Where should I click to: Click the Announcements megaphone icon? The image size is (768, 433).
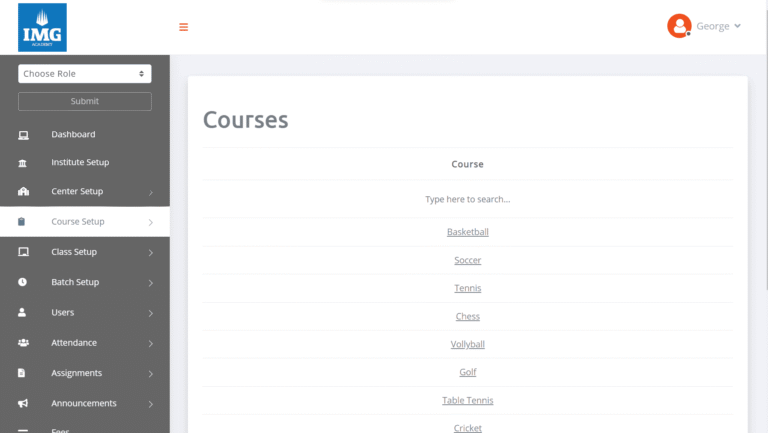pos(23,404)
